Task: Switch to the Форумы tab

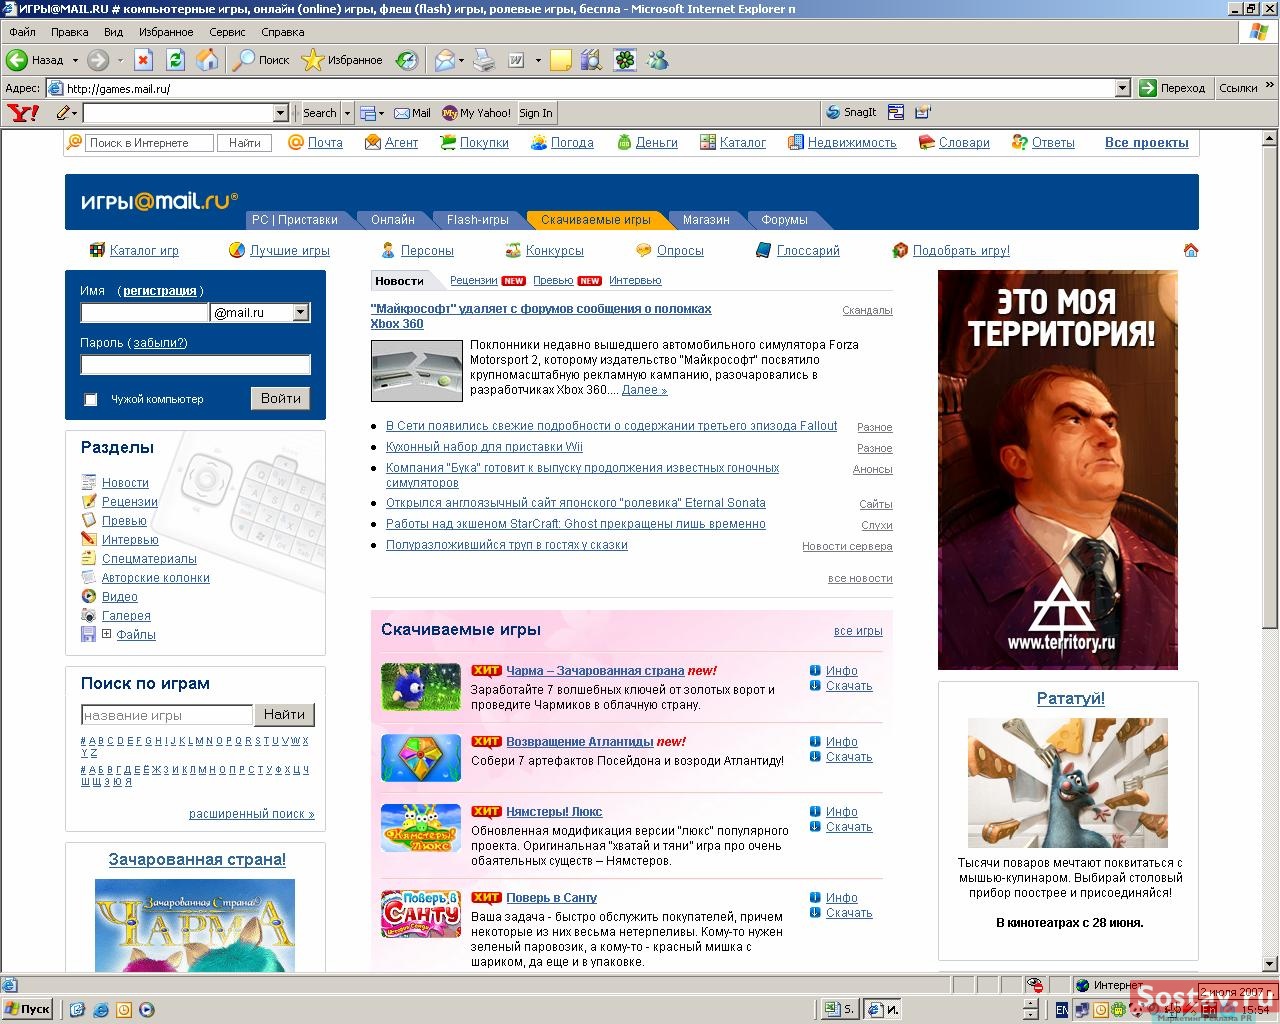Action: tap(784, 220)
